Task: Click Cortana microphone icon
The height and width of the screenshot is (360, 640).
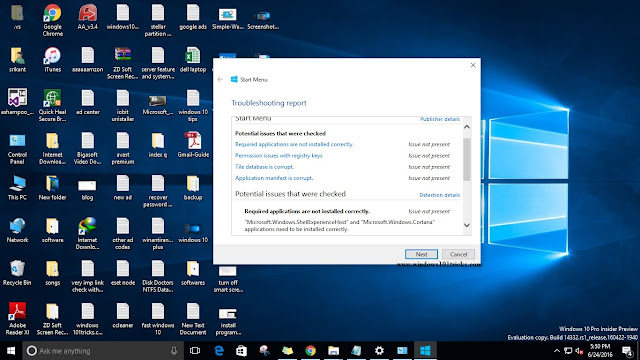Action: [x=174, y=351]
